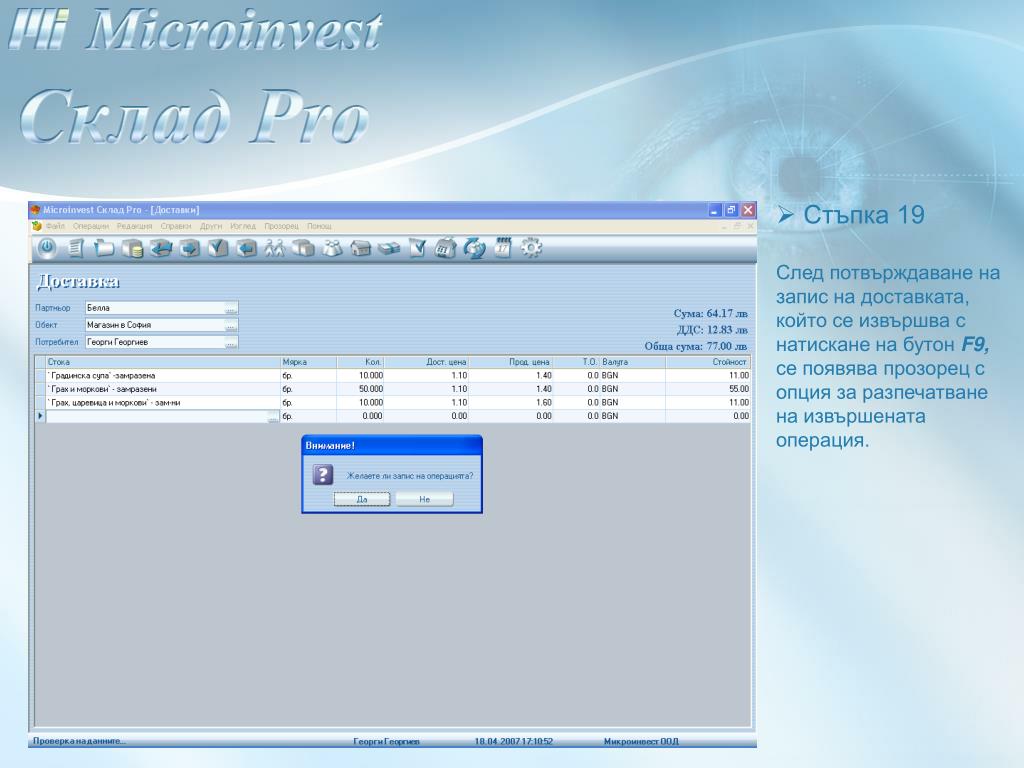Image resolution: width=1024 pixels, height=768 pixels.
Task: Click the house objects toolbar icon
Action: point(360,248)
